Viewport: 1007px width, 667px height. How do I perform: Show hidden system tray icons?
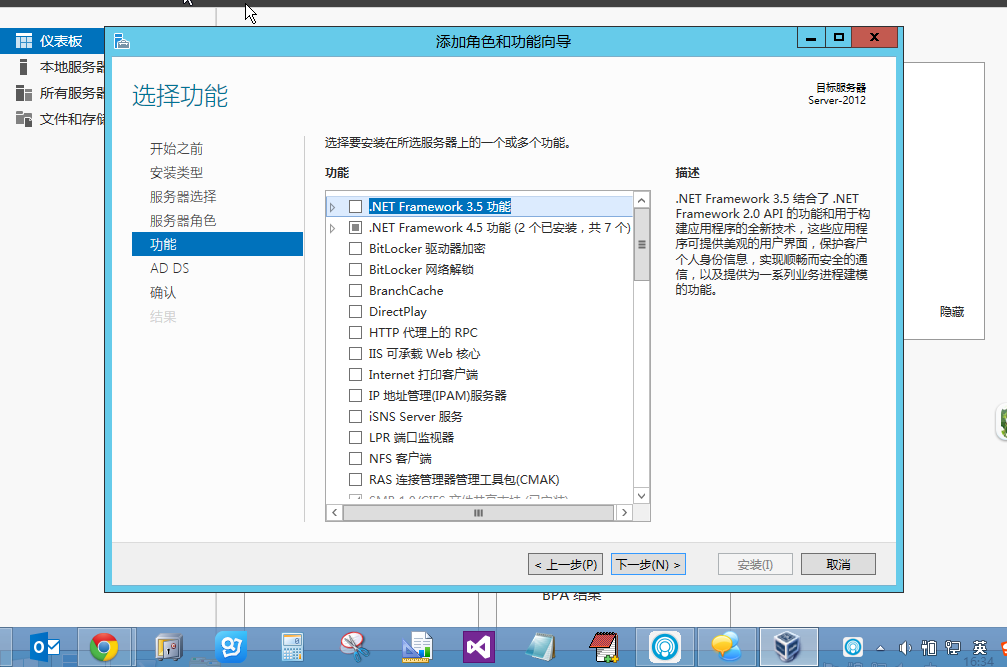click(880, 648)
